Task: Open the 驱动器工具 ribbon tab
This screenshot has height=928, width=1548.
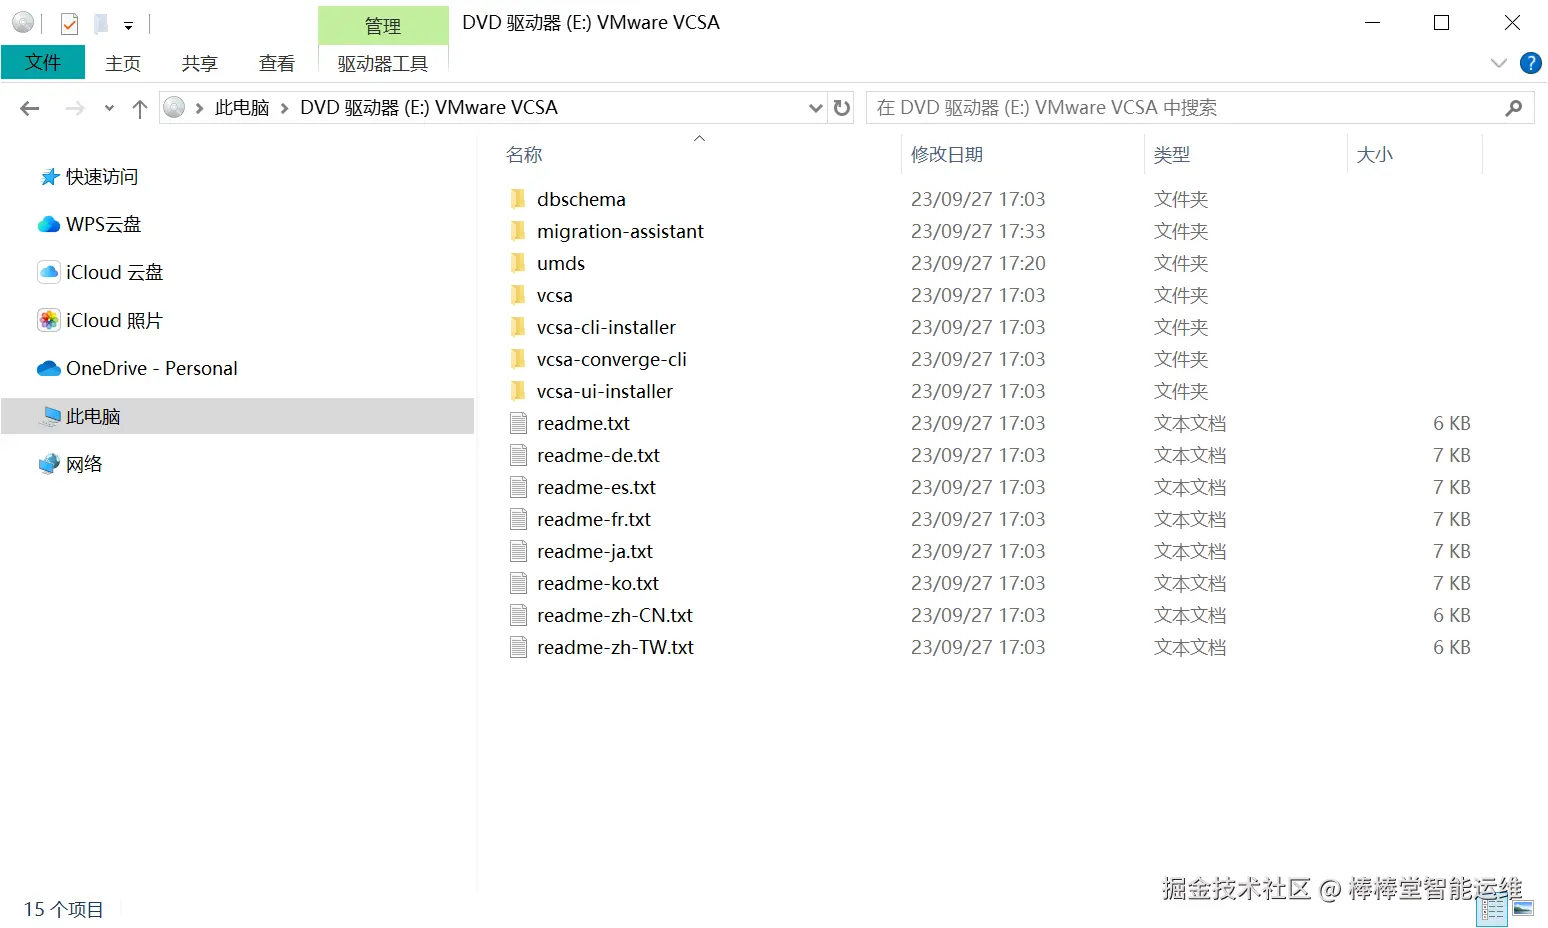Action: (x=383, y=63)
